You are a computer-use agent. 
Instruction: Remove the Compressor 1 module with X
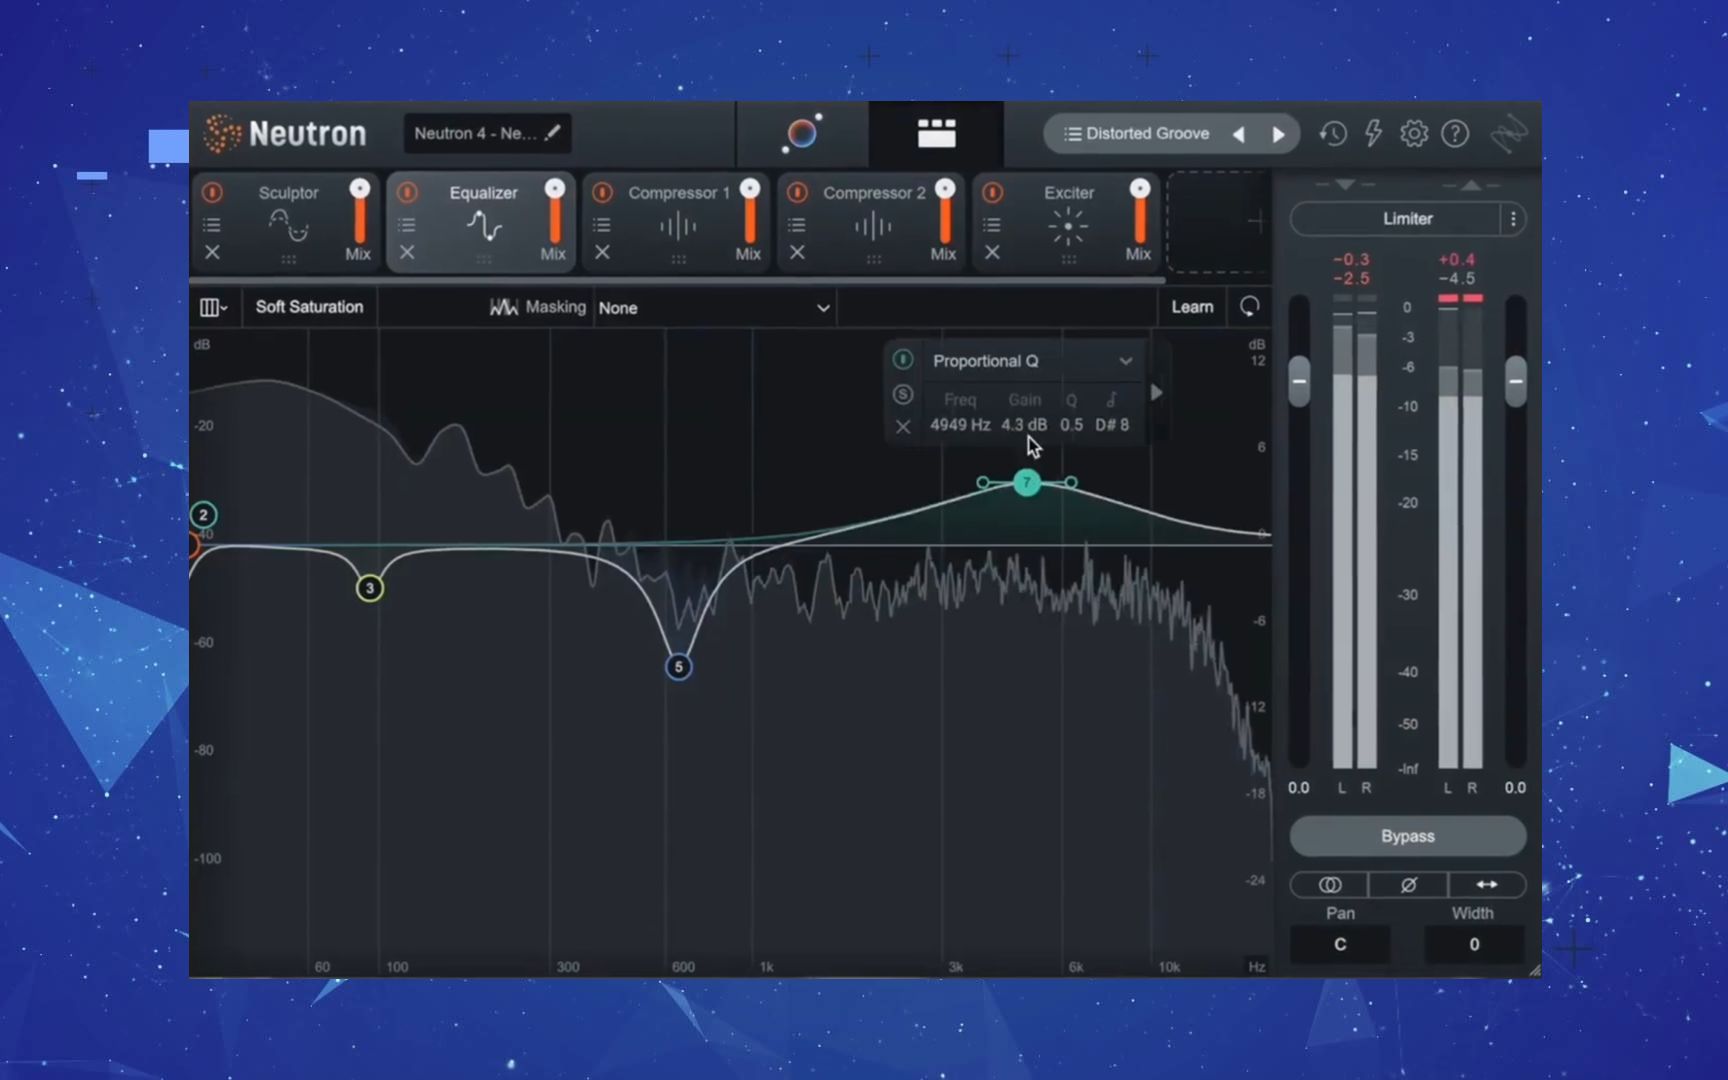coord(602,252)
